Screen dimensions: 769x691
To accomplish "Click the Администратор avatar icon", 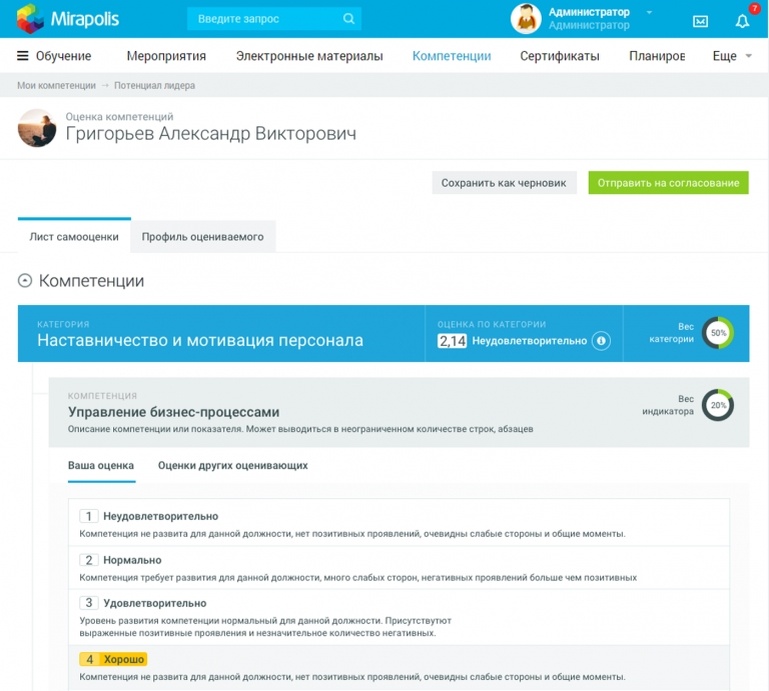I will tap(526, 19).
